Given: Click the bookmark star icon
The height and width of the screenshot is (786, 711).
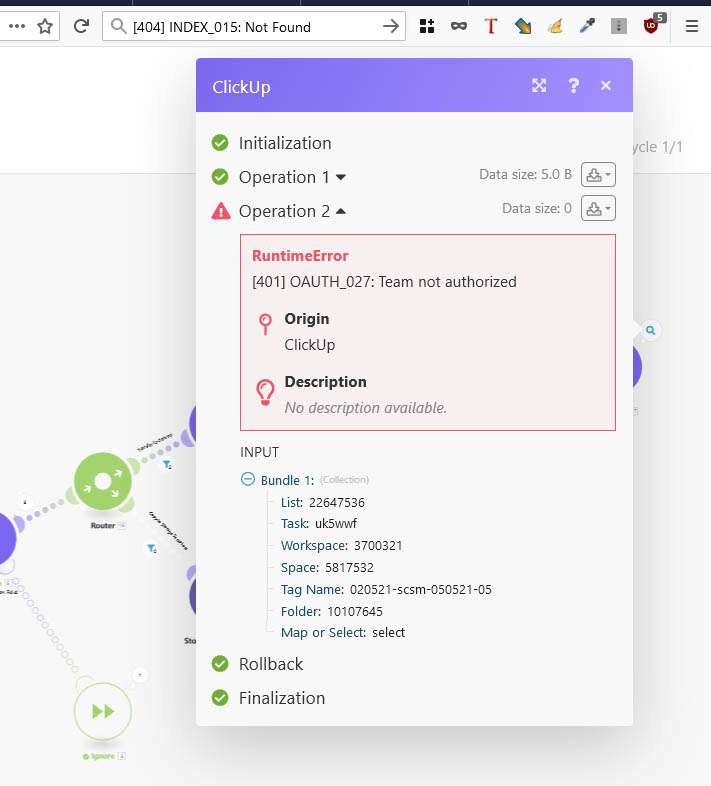Looking at the screenshot, I should click(x=45, y=26).
